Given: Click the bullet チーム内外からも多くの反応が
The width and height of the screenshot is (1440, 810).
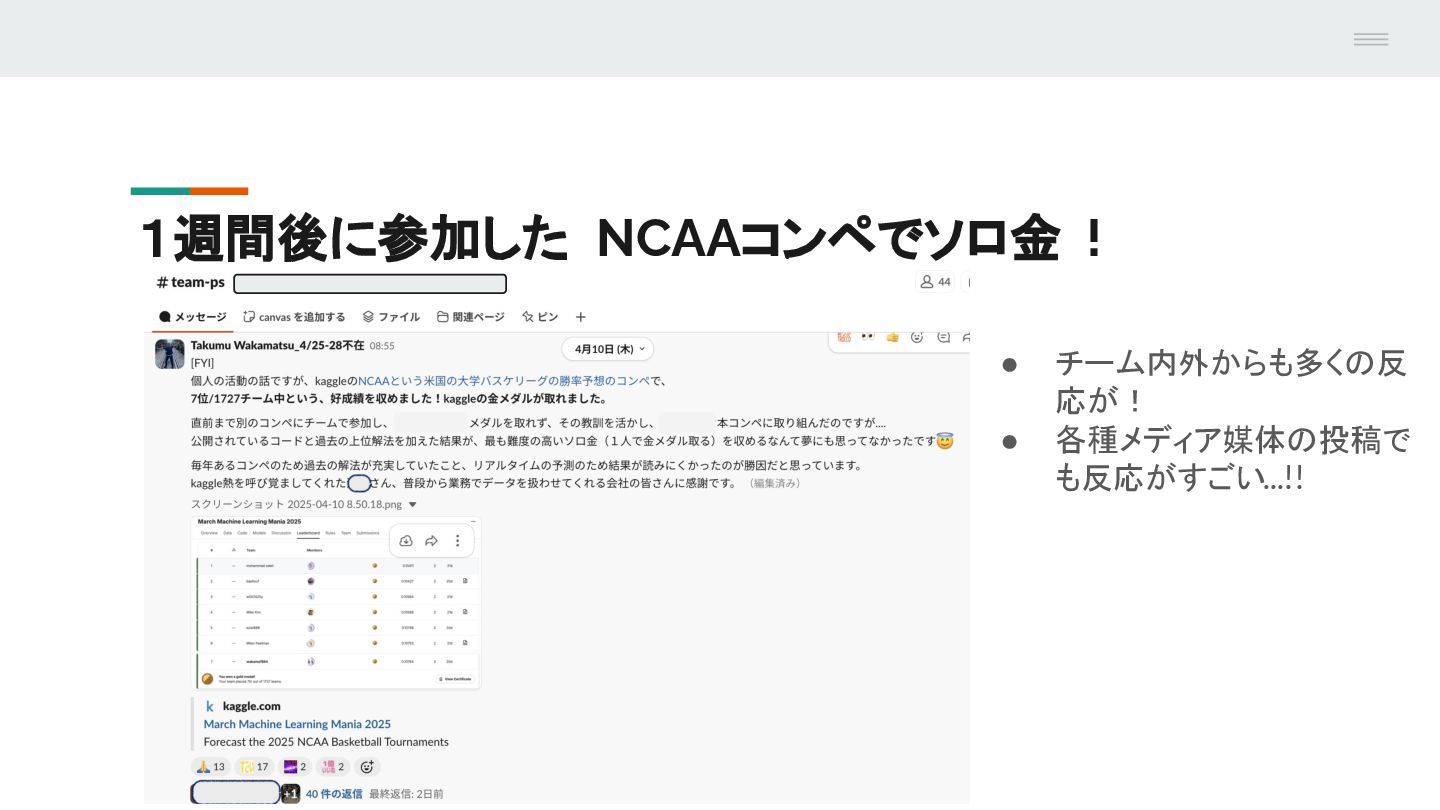Looking at the screenshot, I should 1231,381.
